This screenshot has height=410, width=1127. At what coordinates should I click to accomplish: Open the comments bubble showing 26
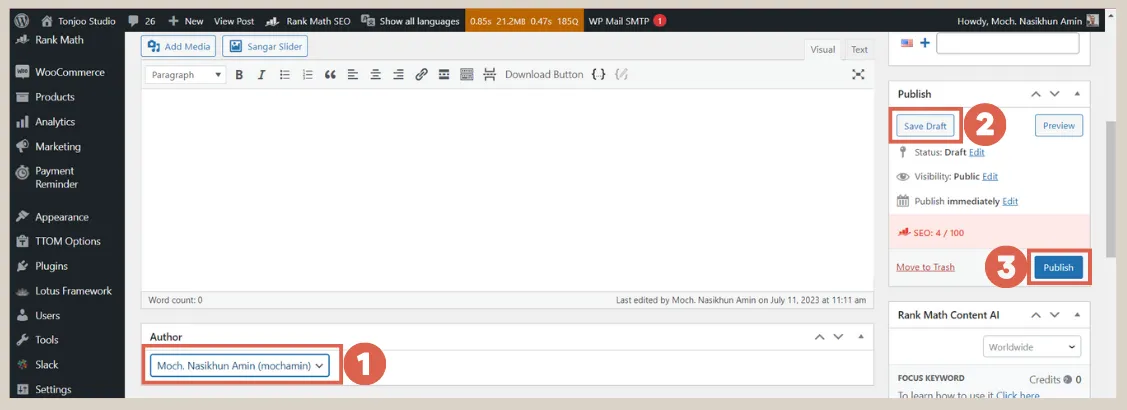tap(142, 21)
